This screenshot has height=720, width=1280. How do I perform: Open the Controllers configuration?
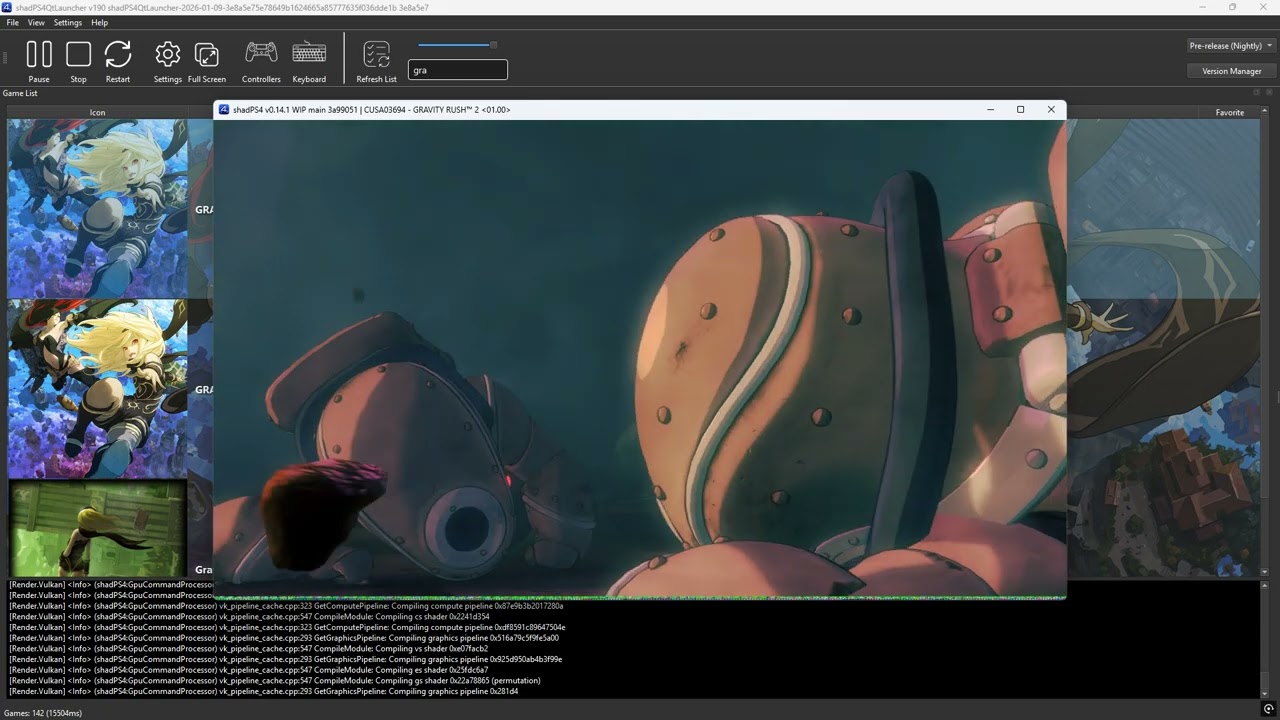coord(261,61)
